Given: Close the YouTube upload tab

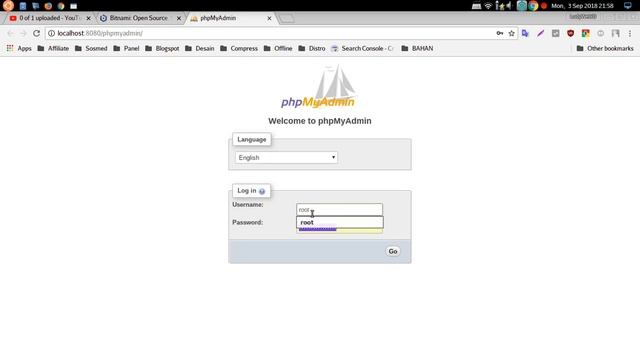Looking at the screenshot, I should click(x=89, y=18).
